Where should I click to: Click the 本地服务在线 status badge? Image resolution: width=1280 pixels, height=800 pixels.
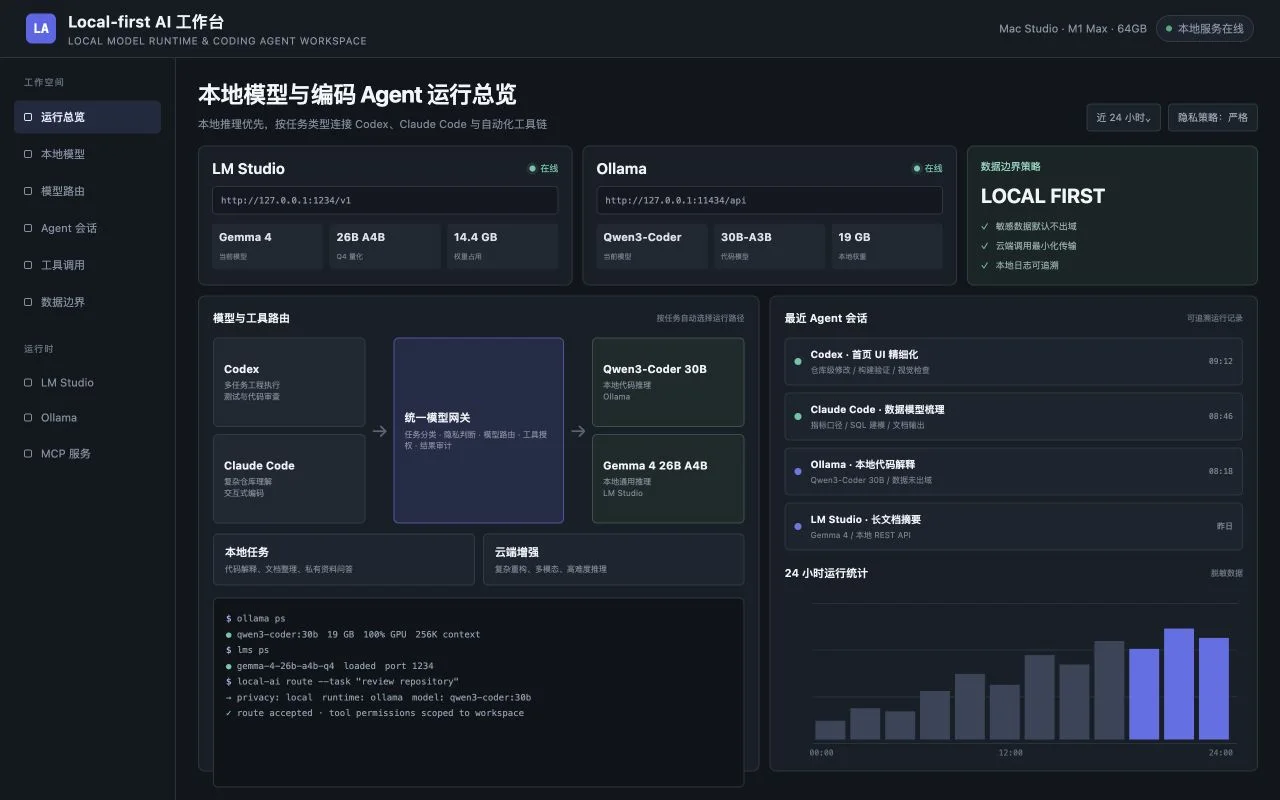click(x=1204, y=29)
